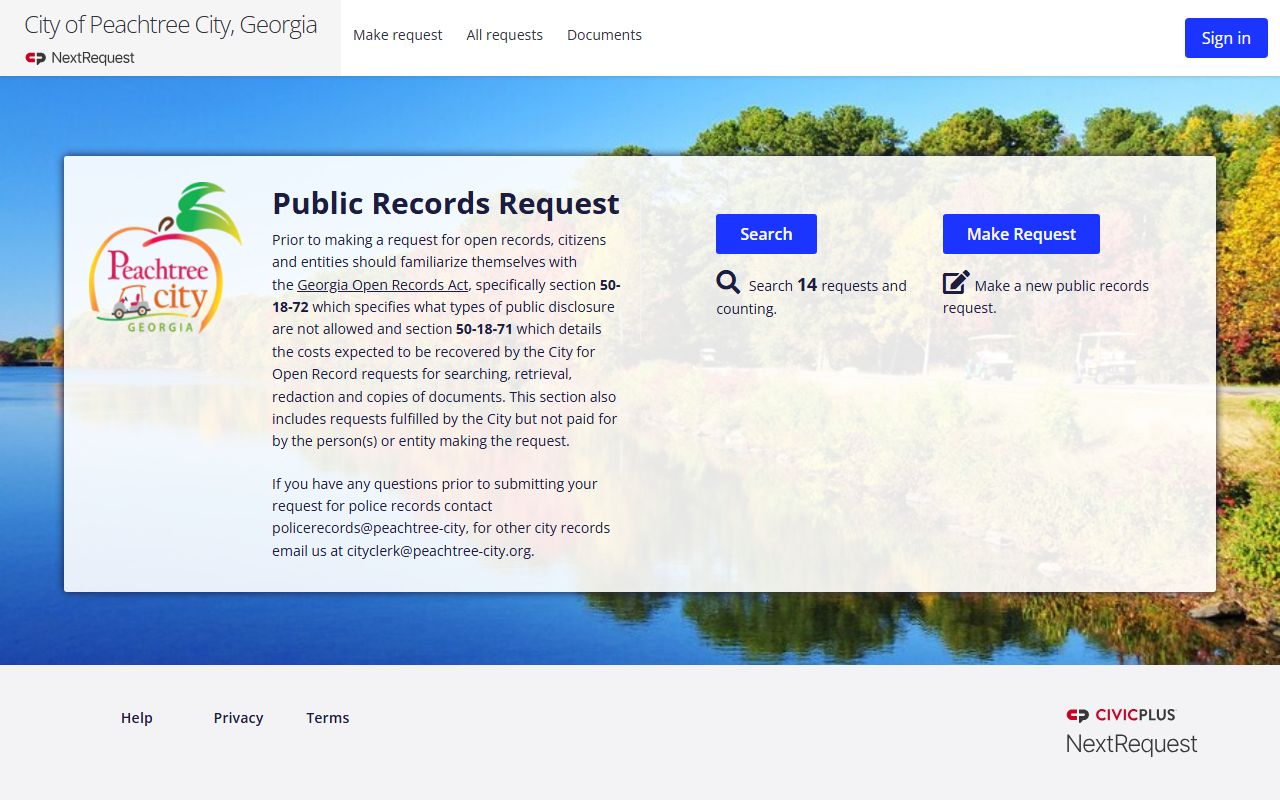Click the Public Records Request heading
Image resolution: width=1280 pixels, height=800 pixels.
coord(446,203)
